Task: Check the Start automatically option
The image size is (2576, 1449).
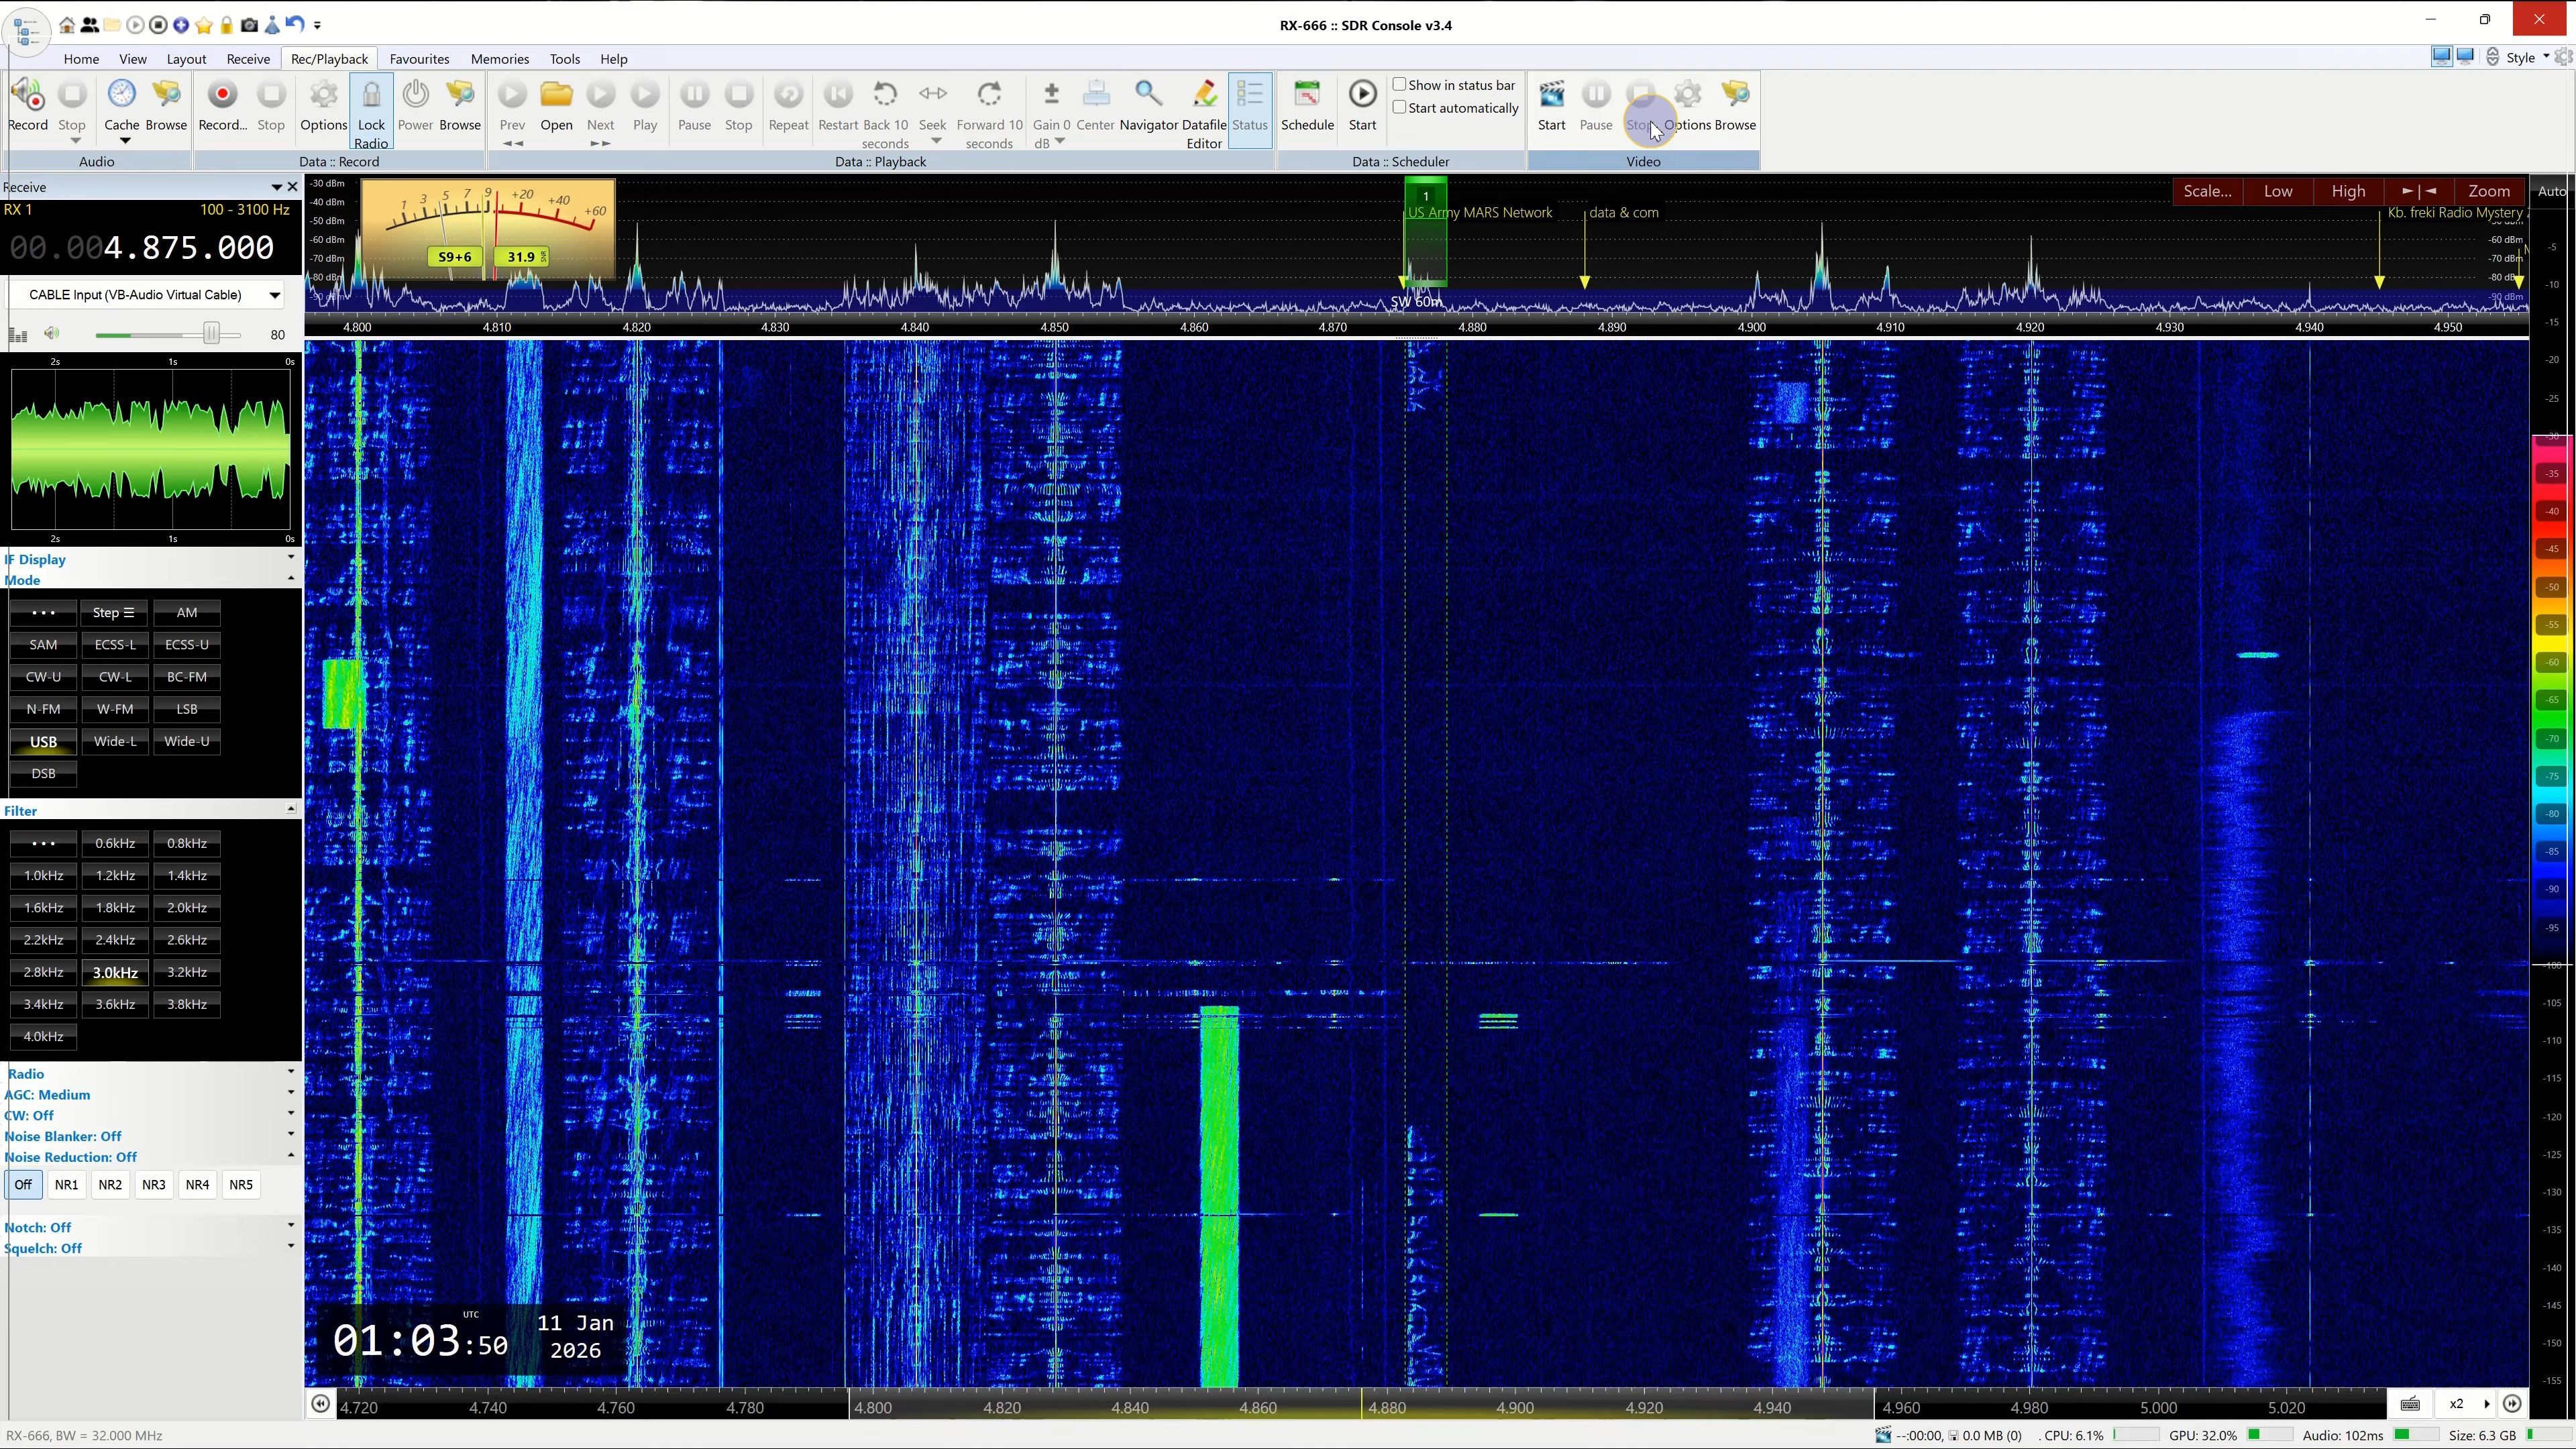Action: tap(1400, 108)
